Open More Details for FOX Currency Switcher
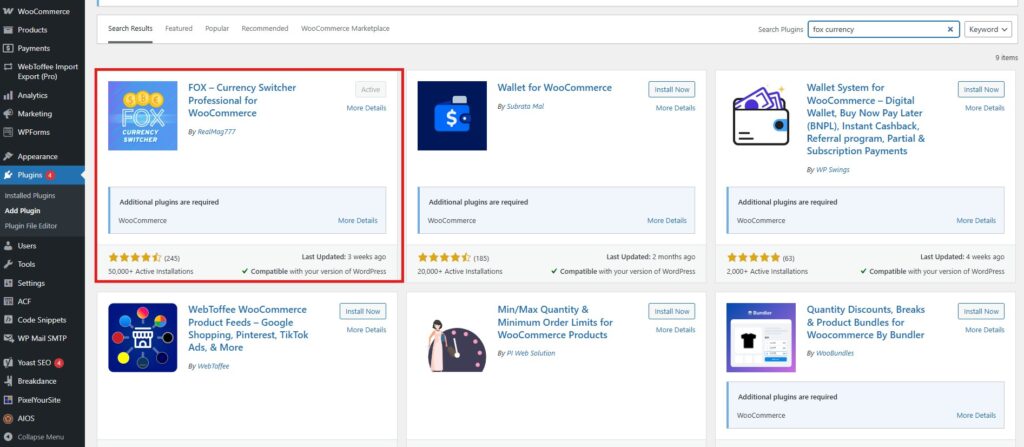The width and height of the screenshot is (1024, 447). pos(366,107)
